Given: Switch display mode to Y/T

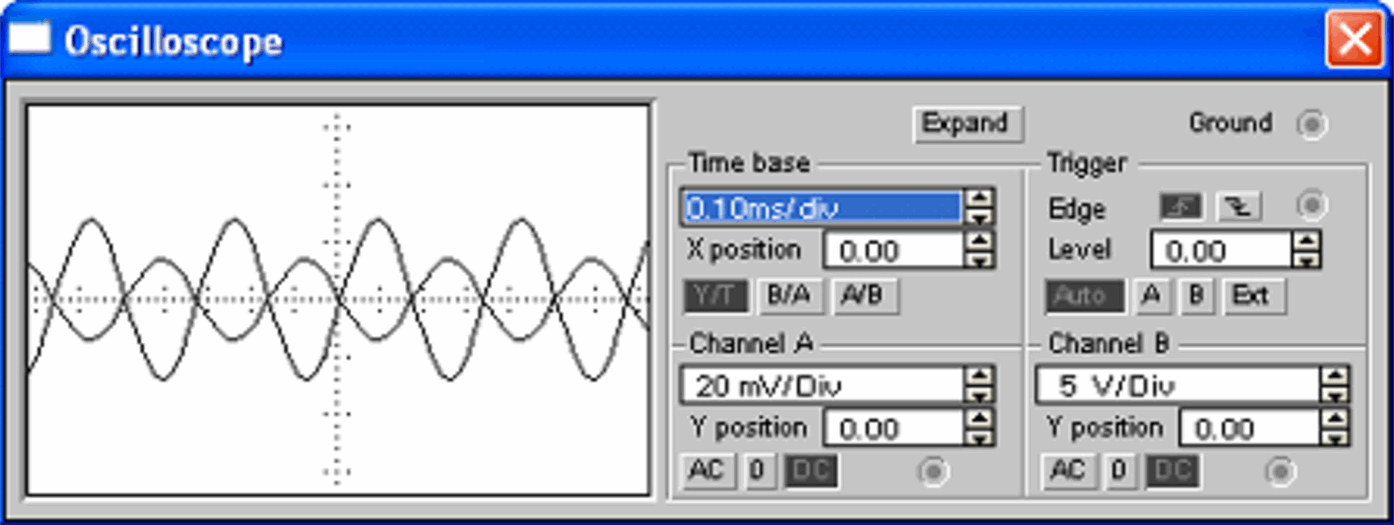Looking at the screenshot, I should click(x=715, y=296).
